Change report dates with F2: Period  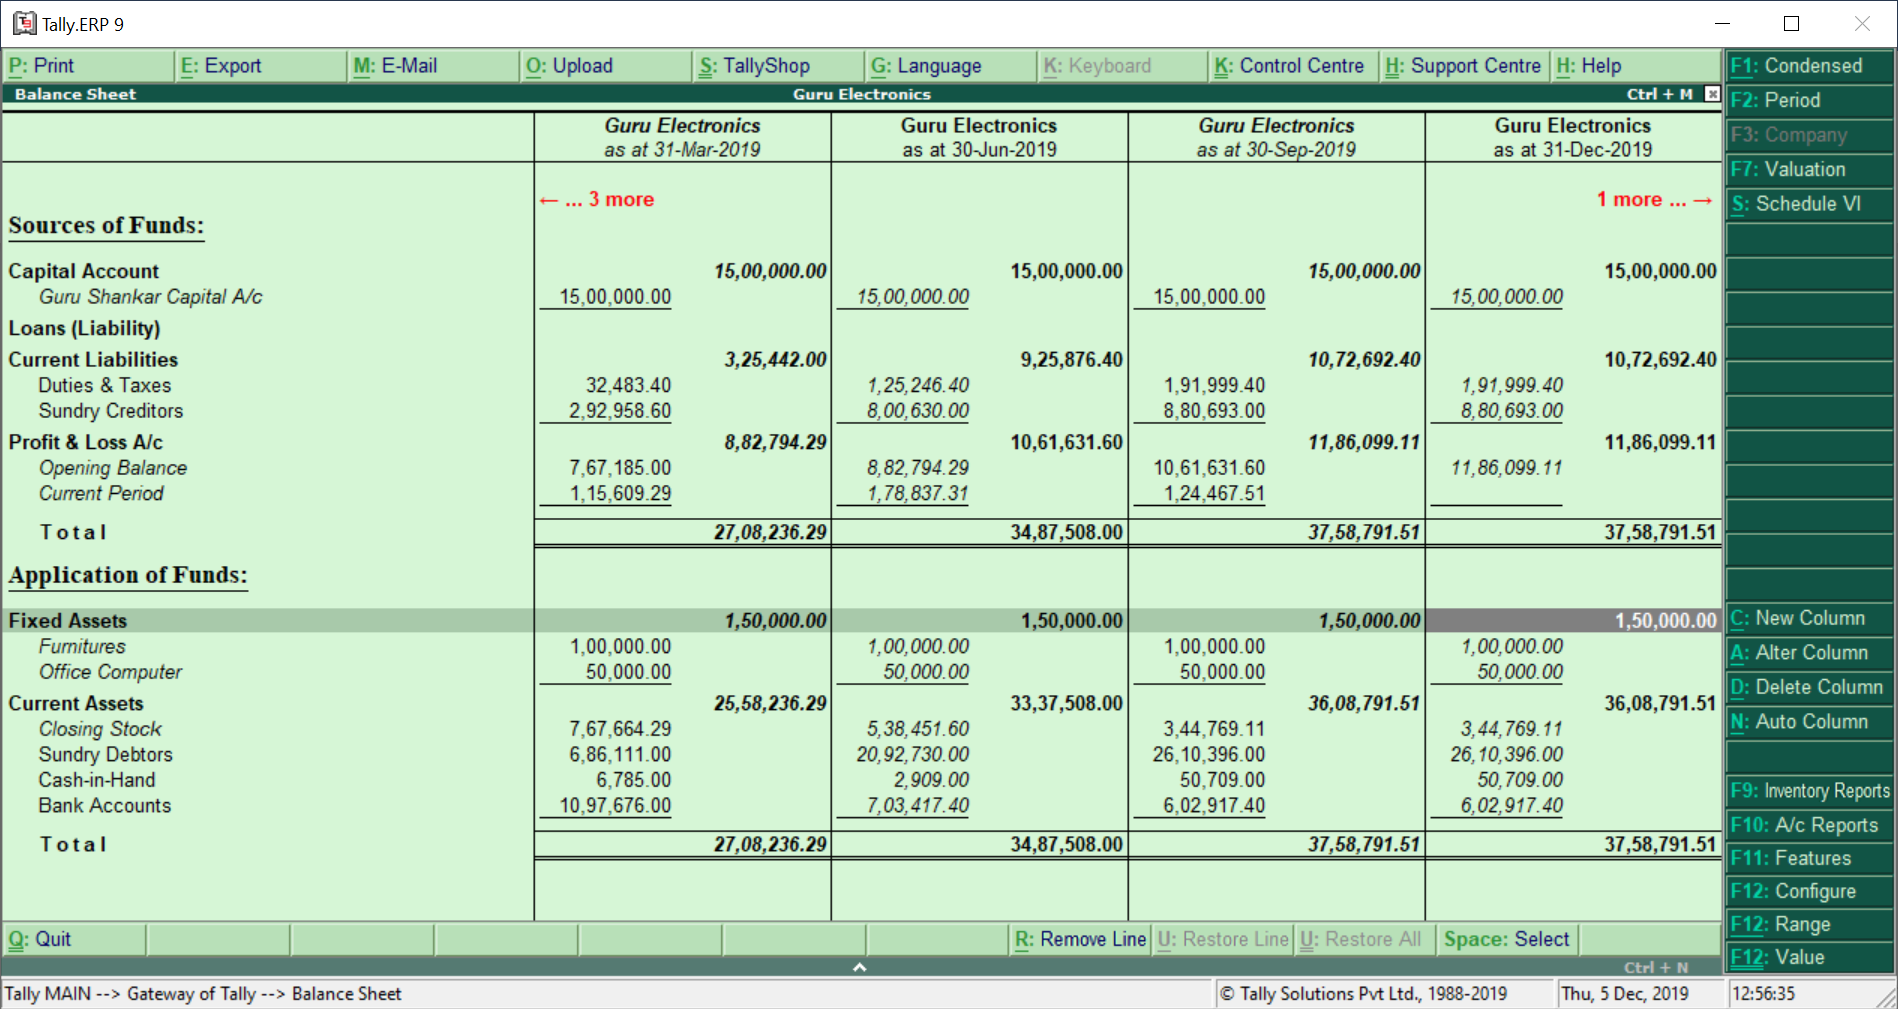point(1806,100)
